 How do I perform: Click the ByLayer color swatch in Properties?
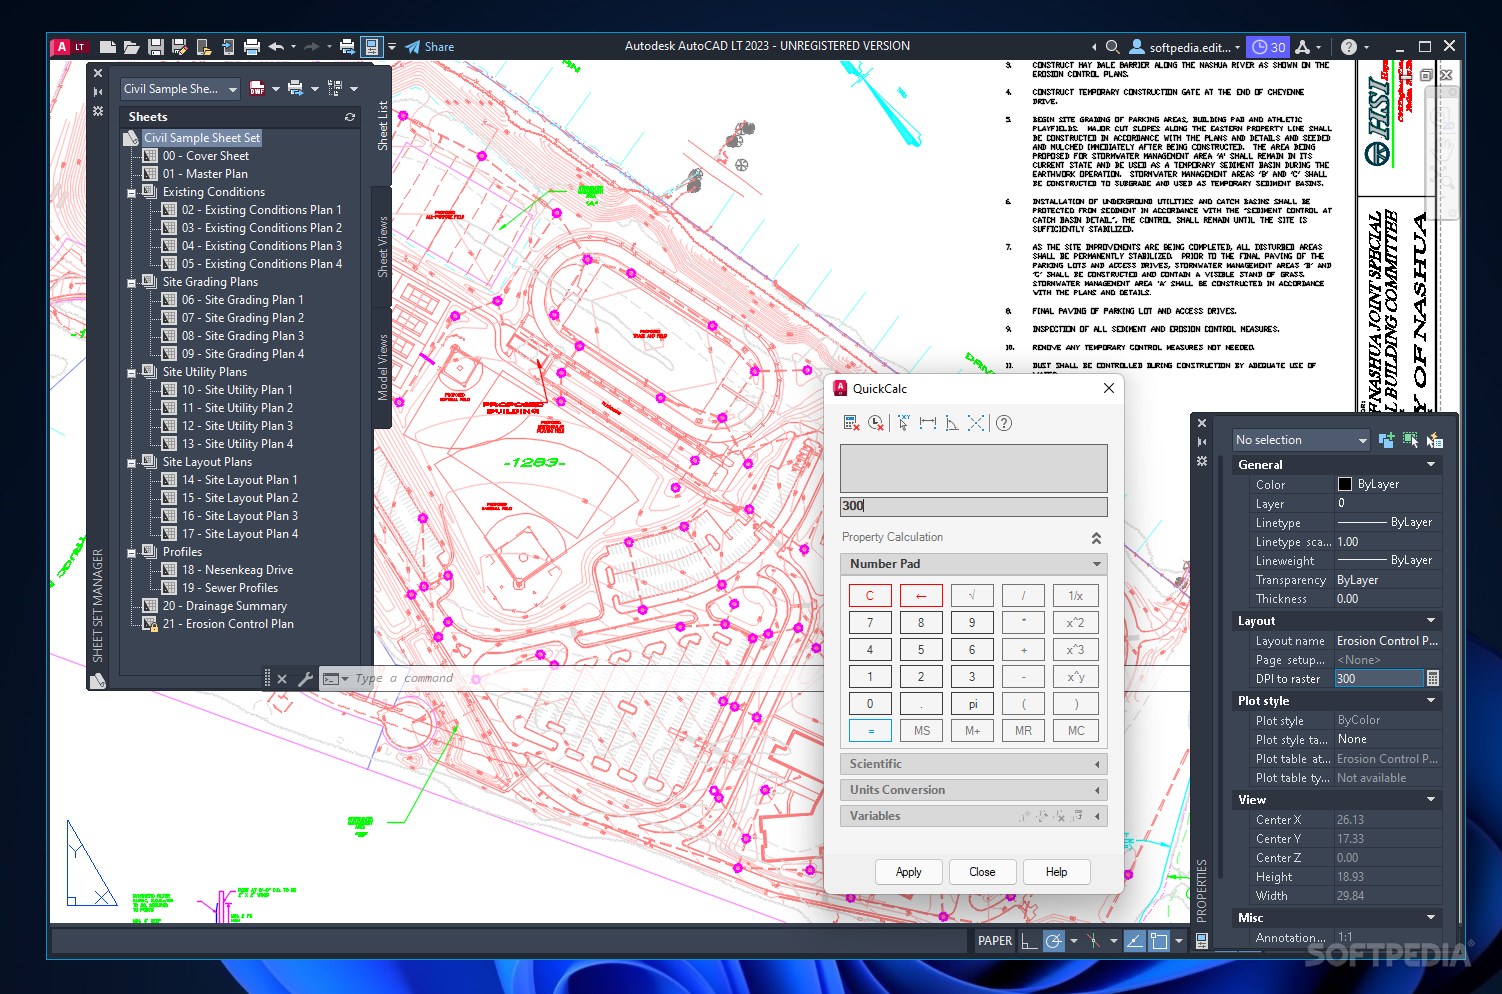(x=1345, y=484)
